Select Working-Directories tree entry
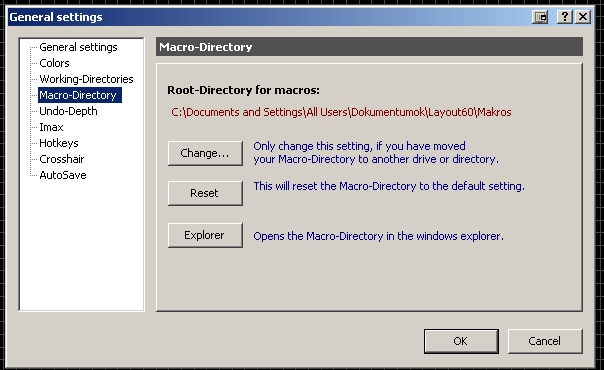This screenshot has width=604, height=370. 86,79
